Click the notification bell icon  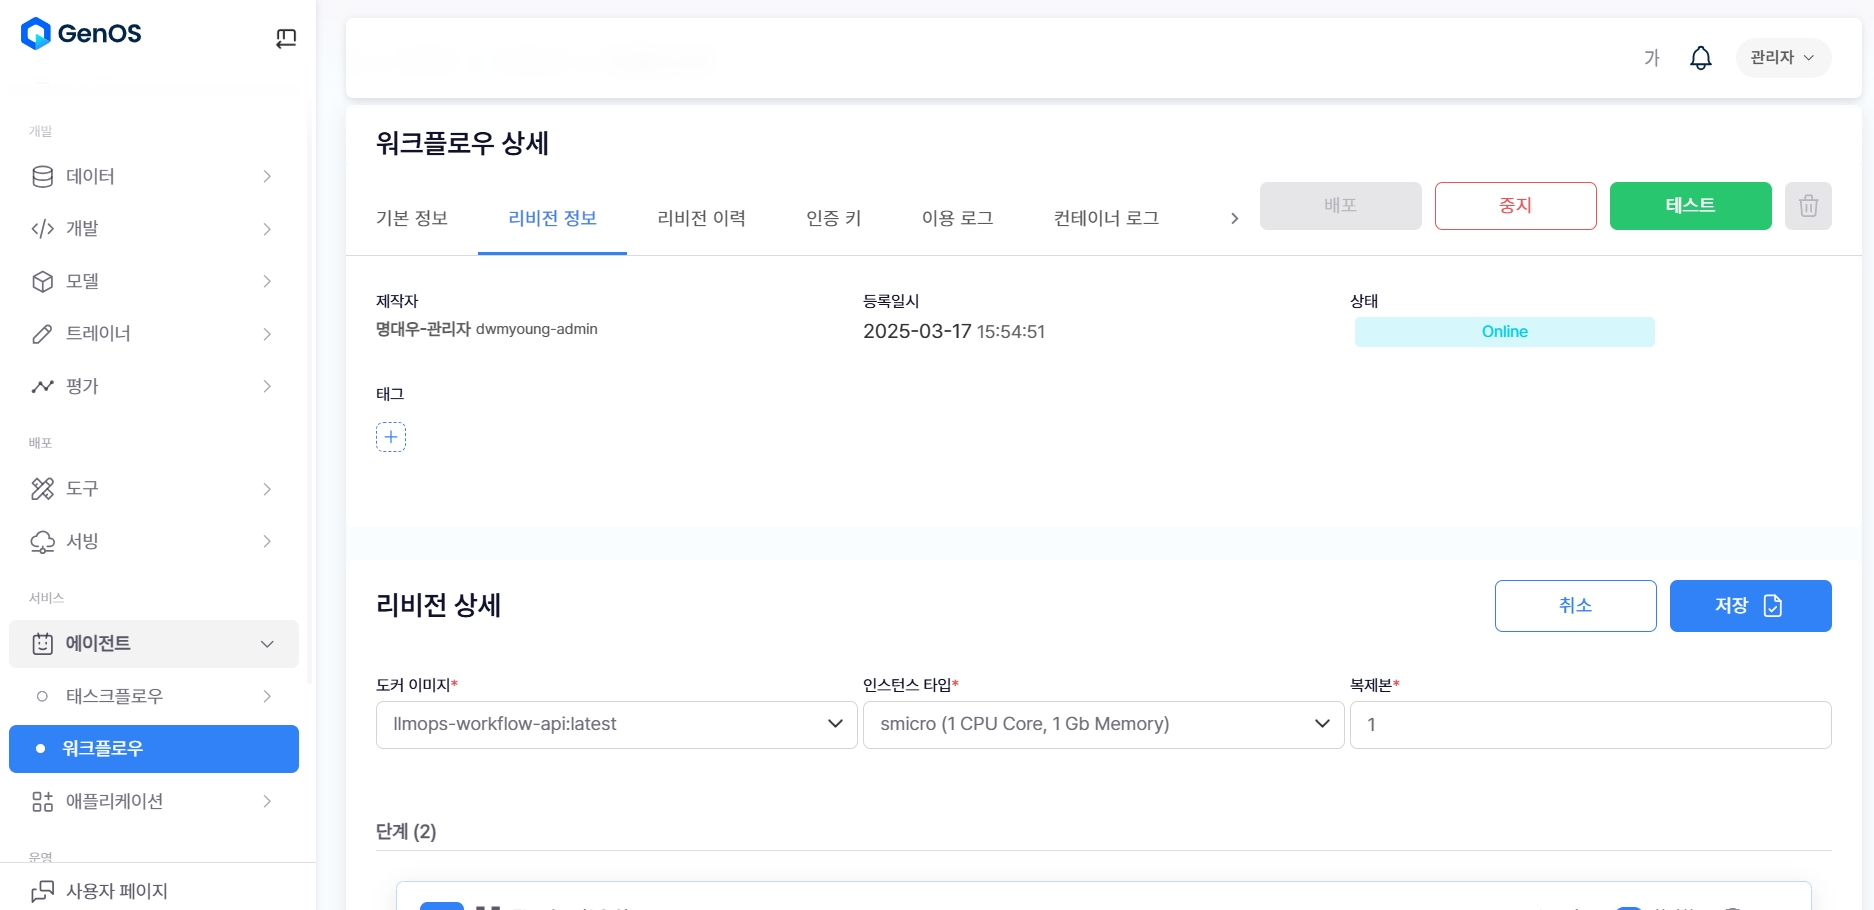[1700, 58]
